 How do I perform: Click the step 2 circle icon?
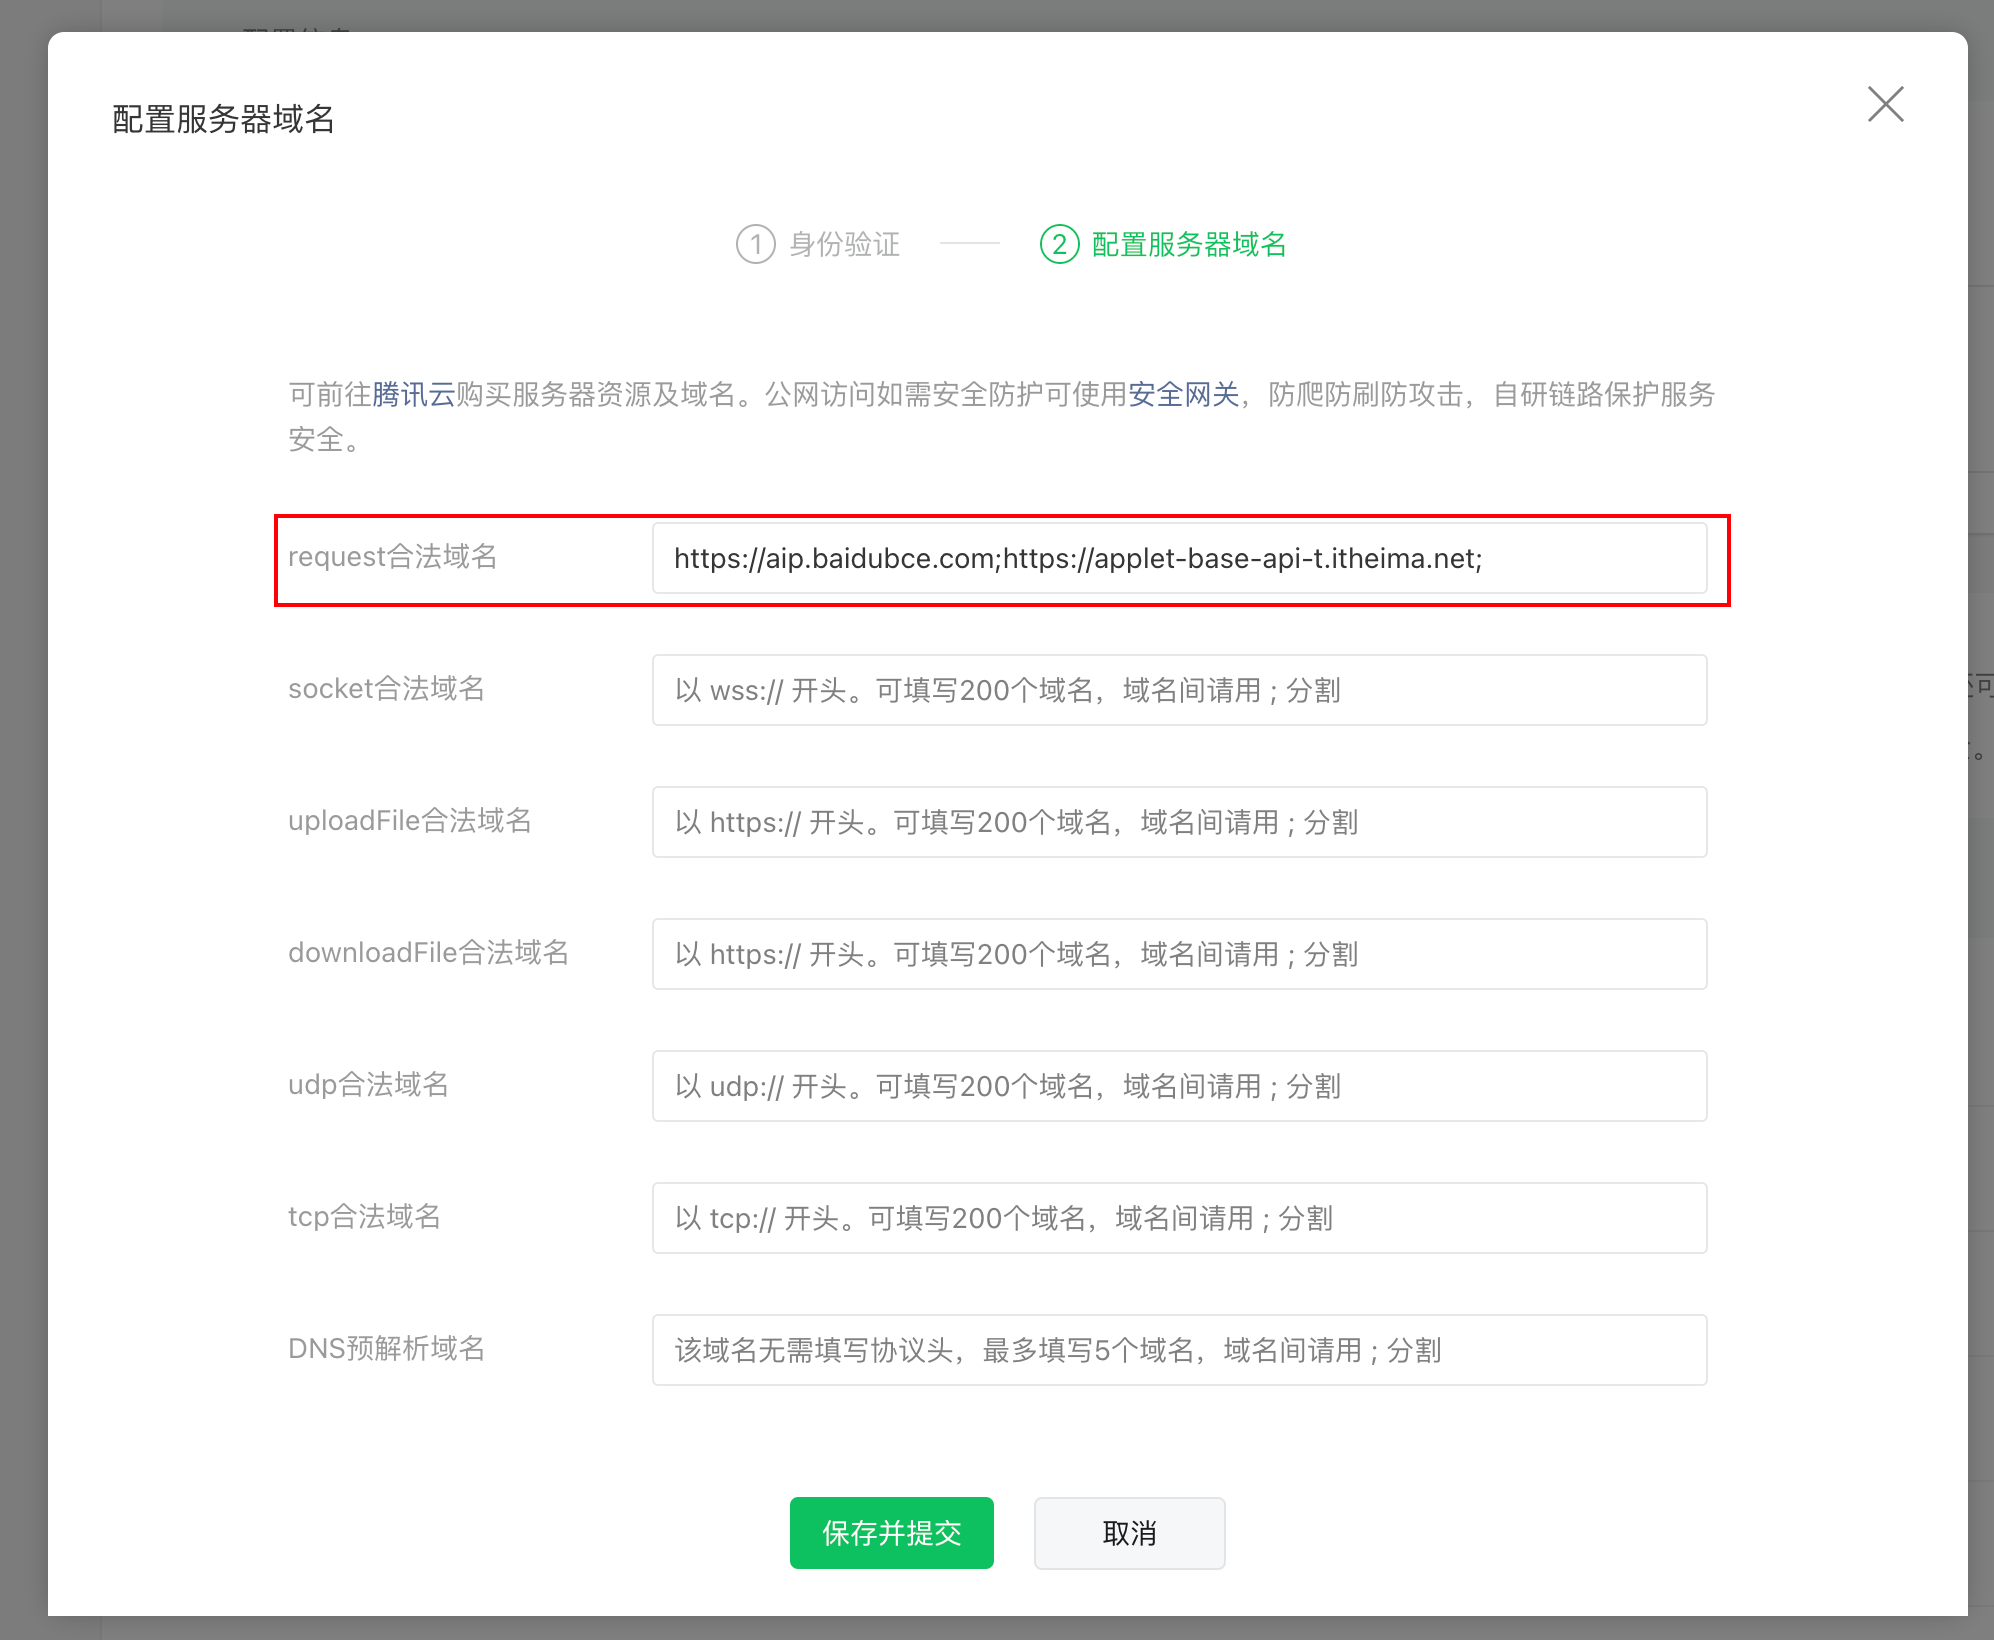tap(1059, 244)
